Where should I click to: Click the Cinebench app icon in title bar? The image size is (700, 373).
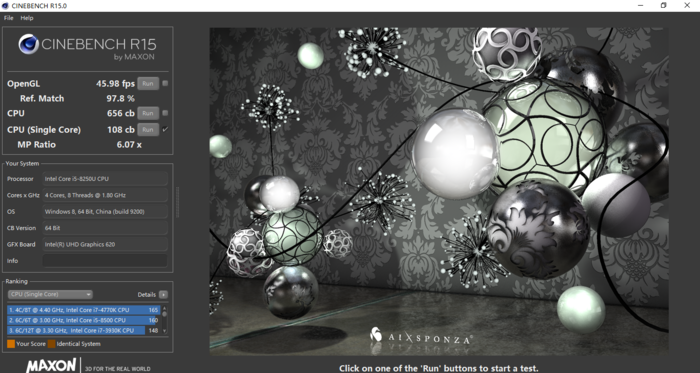[5, 6]
